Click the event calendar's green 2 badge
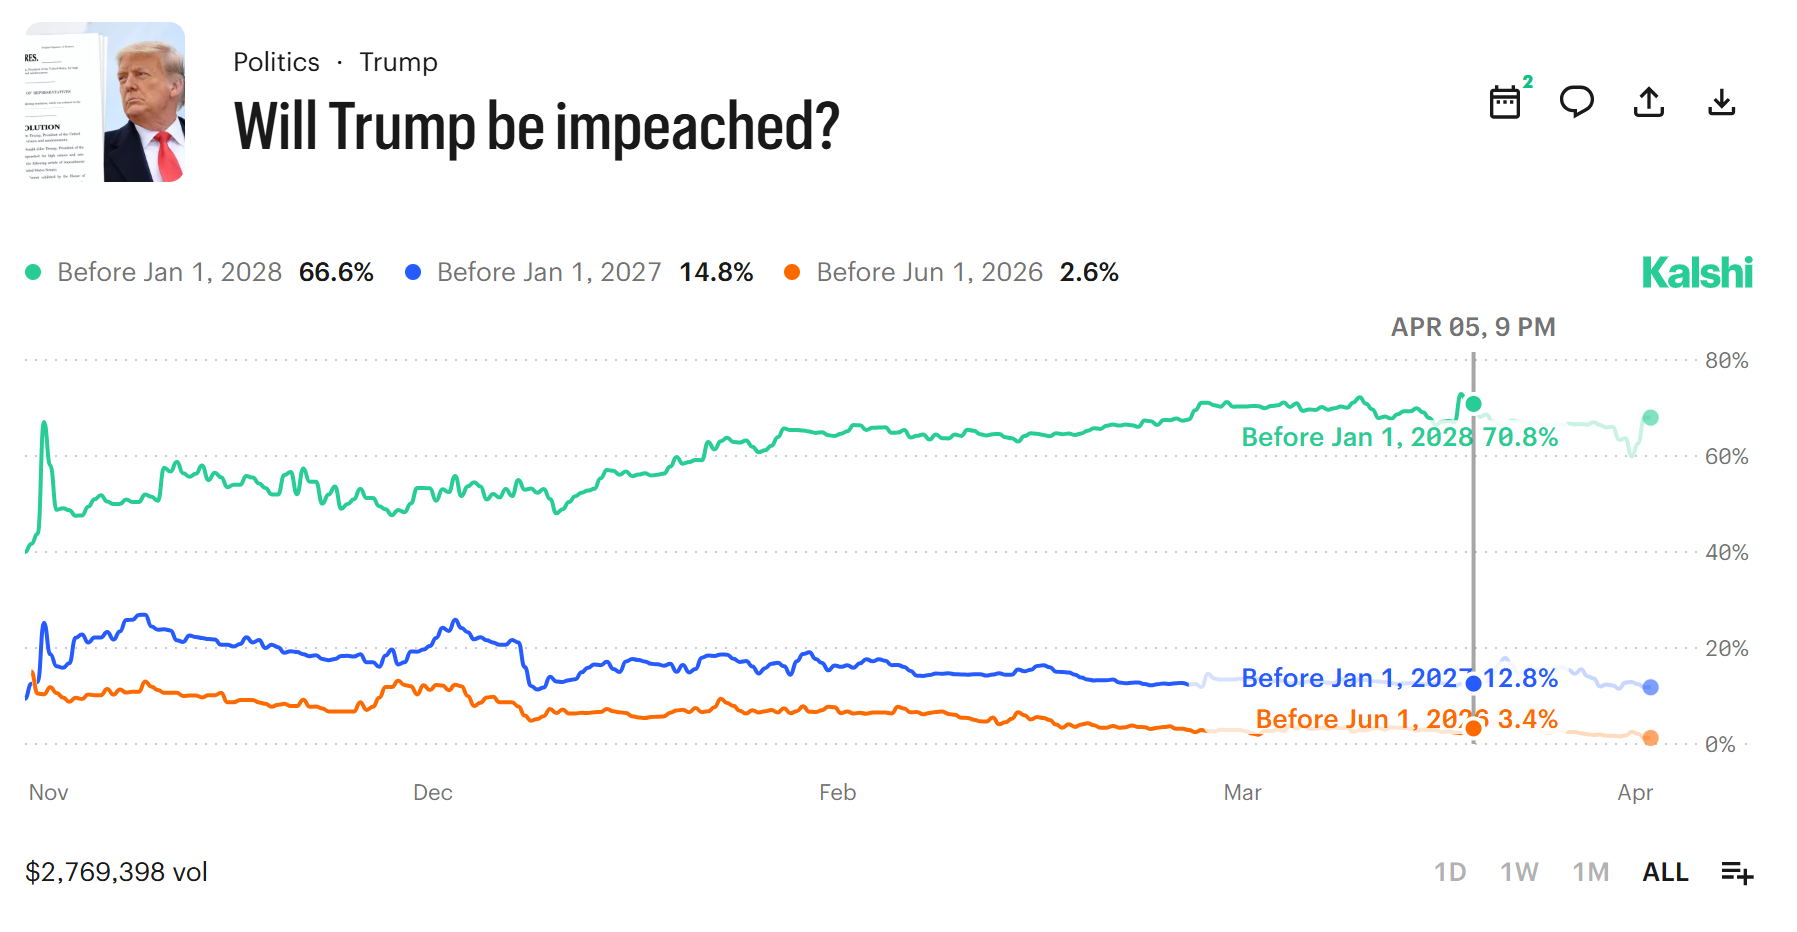Screen dimensions: 1797x932 point(1527,82)
